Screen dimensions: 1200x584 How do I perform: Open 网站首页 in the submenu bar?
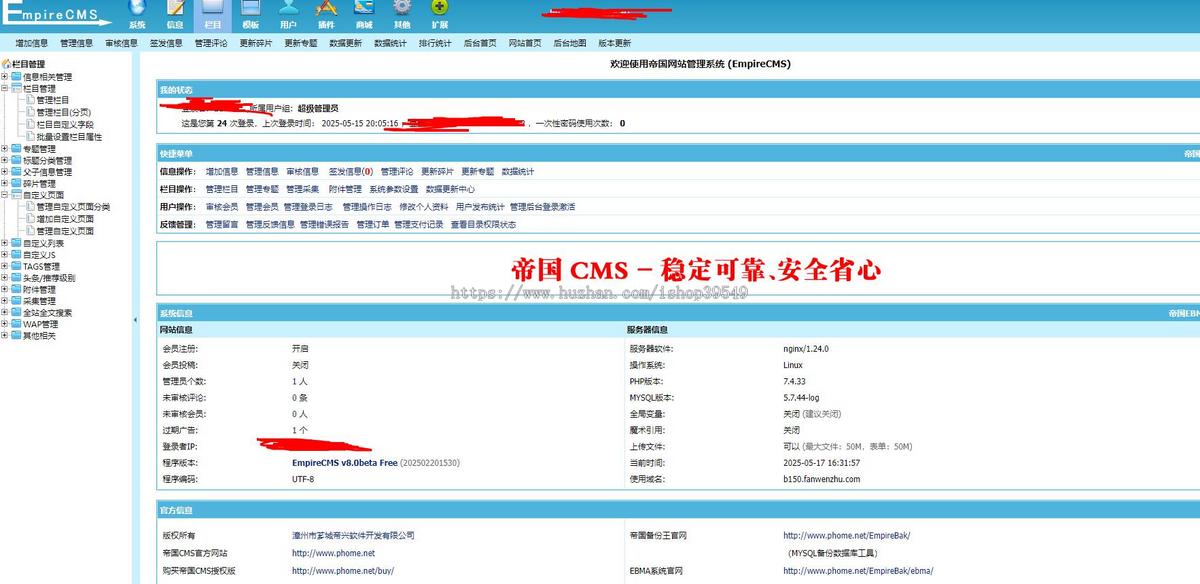click(x=525, y=43)
